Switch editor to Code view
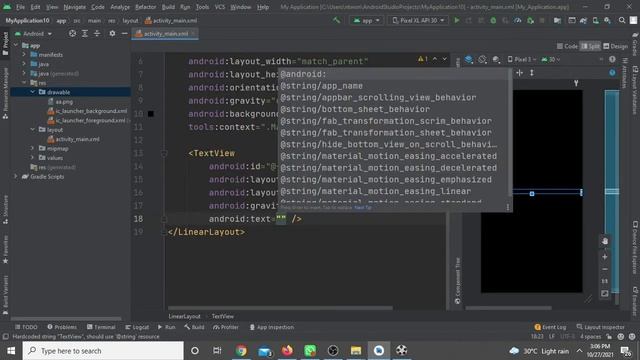 567,46
